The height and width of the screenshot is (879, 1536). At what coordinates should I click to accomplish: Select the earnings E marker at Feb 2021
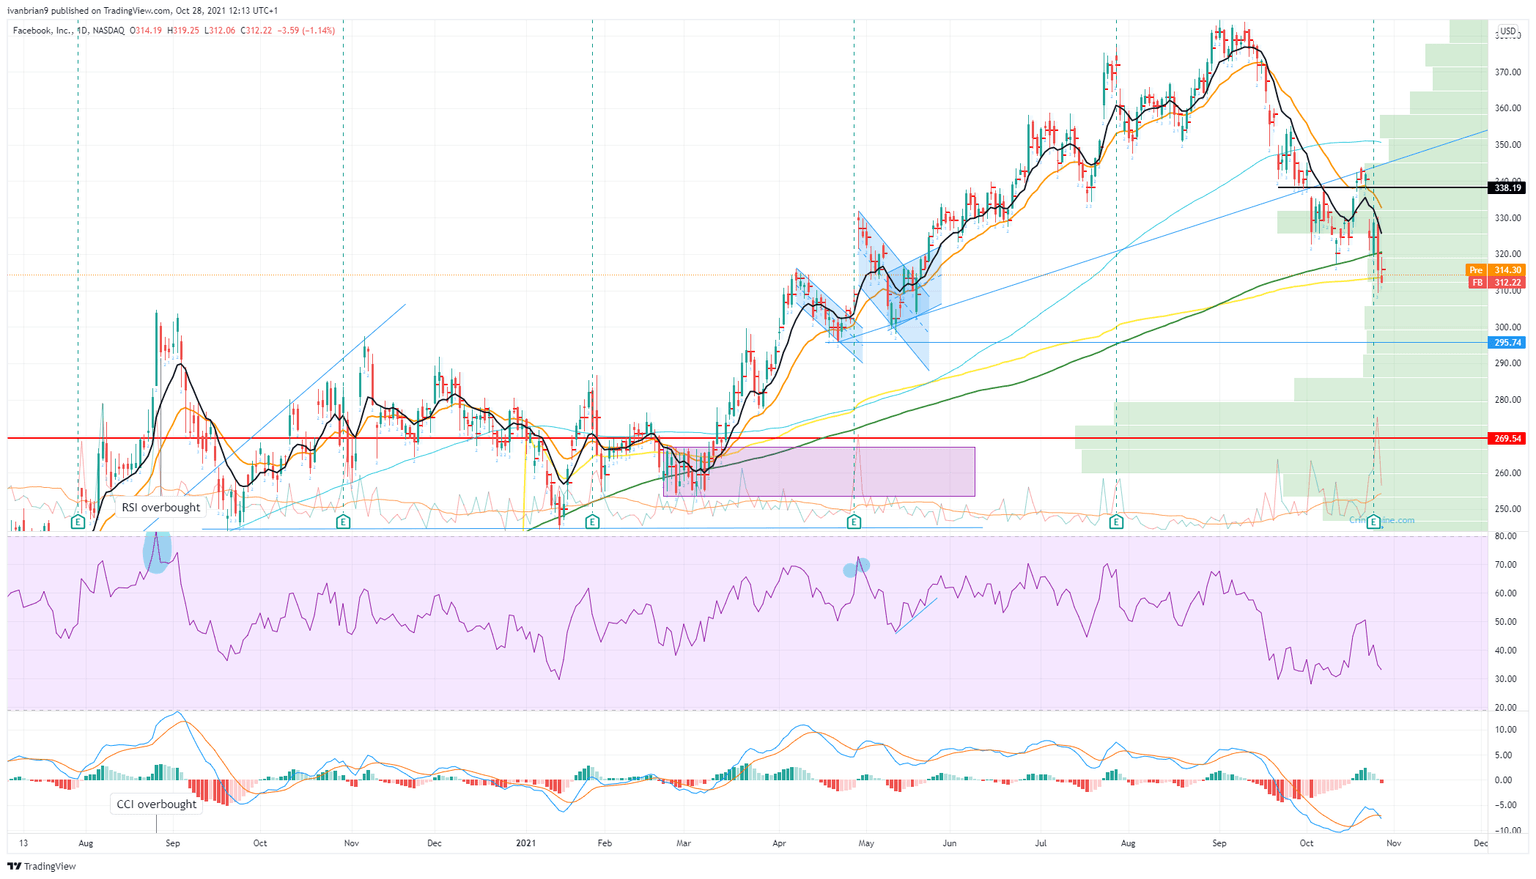[x=592, y=522]
